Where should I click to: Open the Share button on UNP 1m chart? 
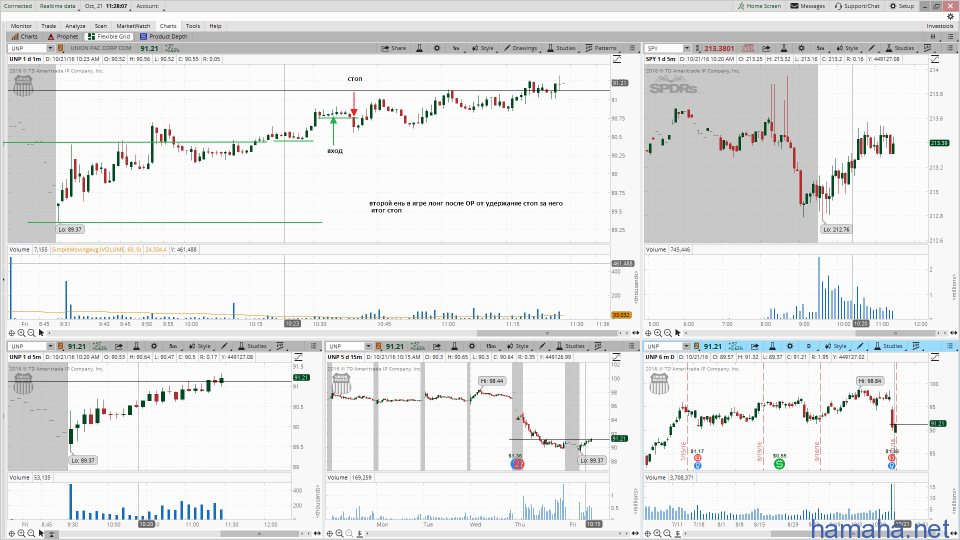pos(394,48)
